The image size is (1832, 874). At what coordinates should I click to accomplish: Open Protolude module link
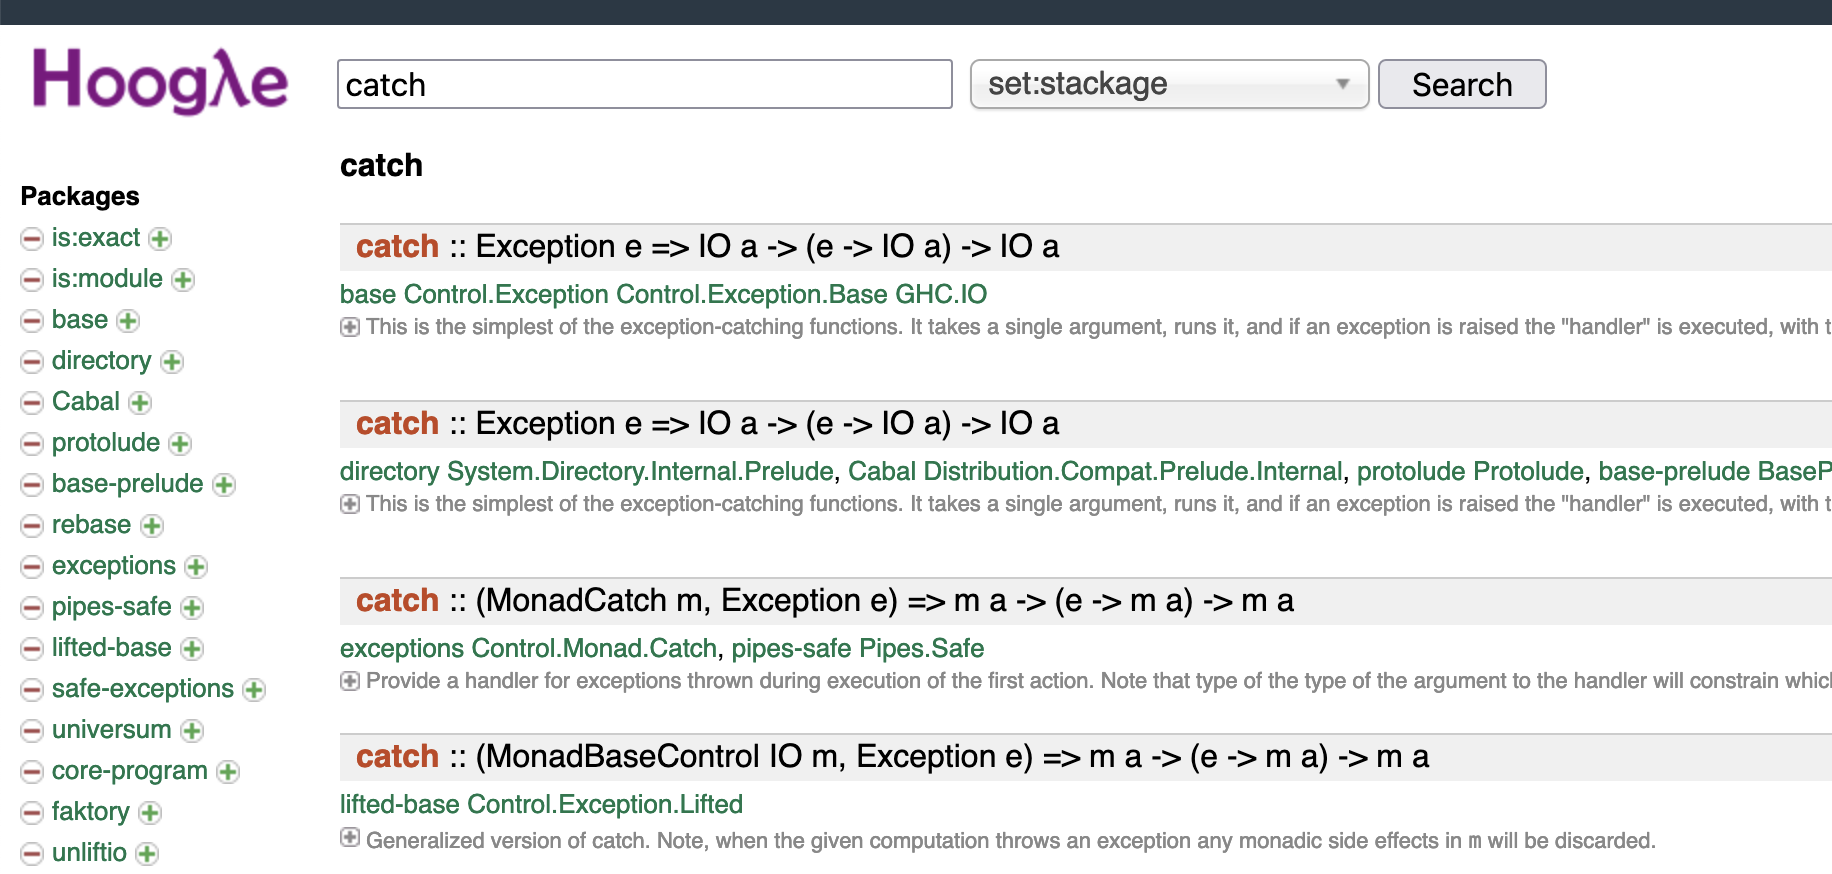point(1529,471)
